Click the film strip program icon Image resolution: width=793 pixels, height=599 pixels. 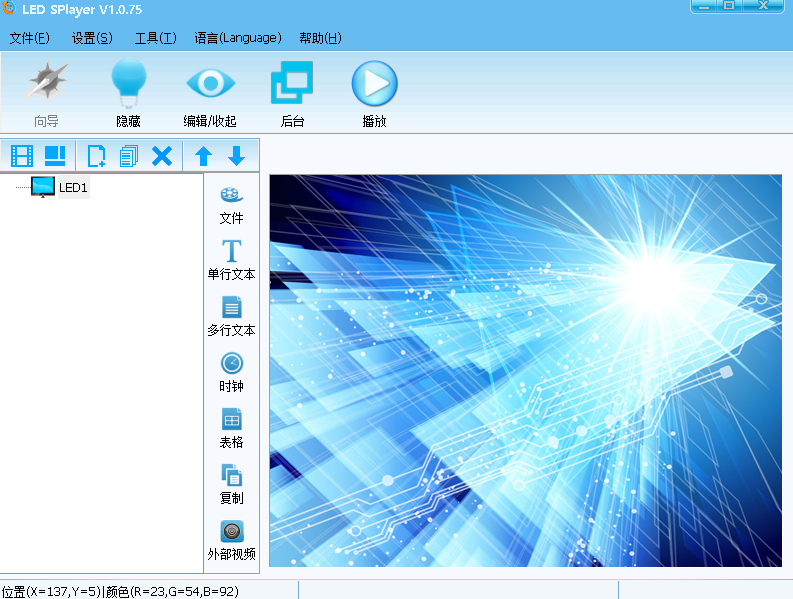pyautogui.click(x=22, y=156)
